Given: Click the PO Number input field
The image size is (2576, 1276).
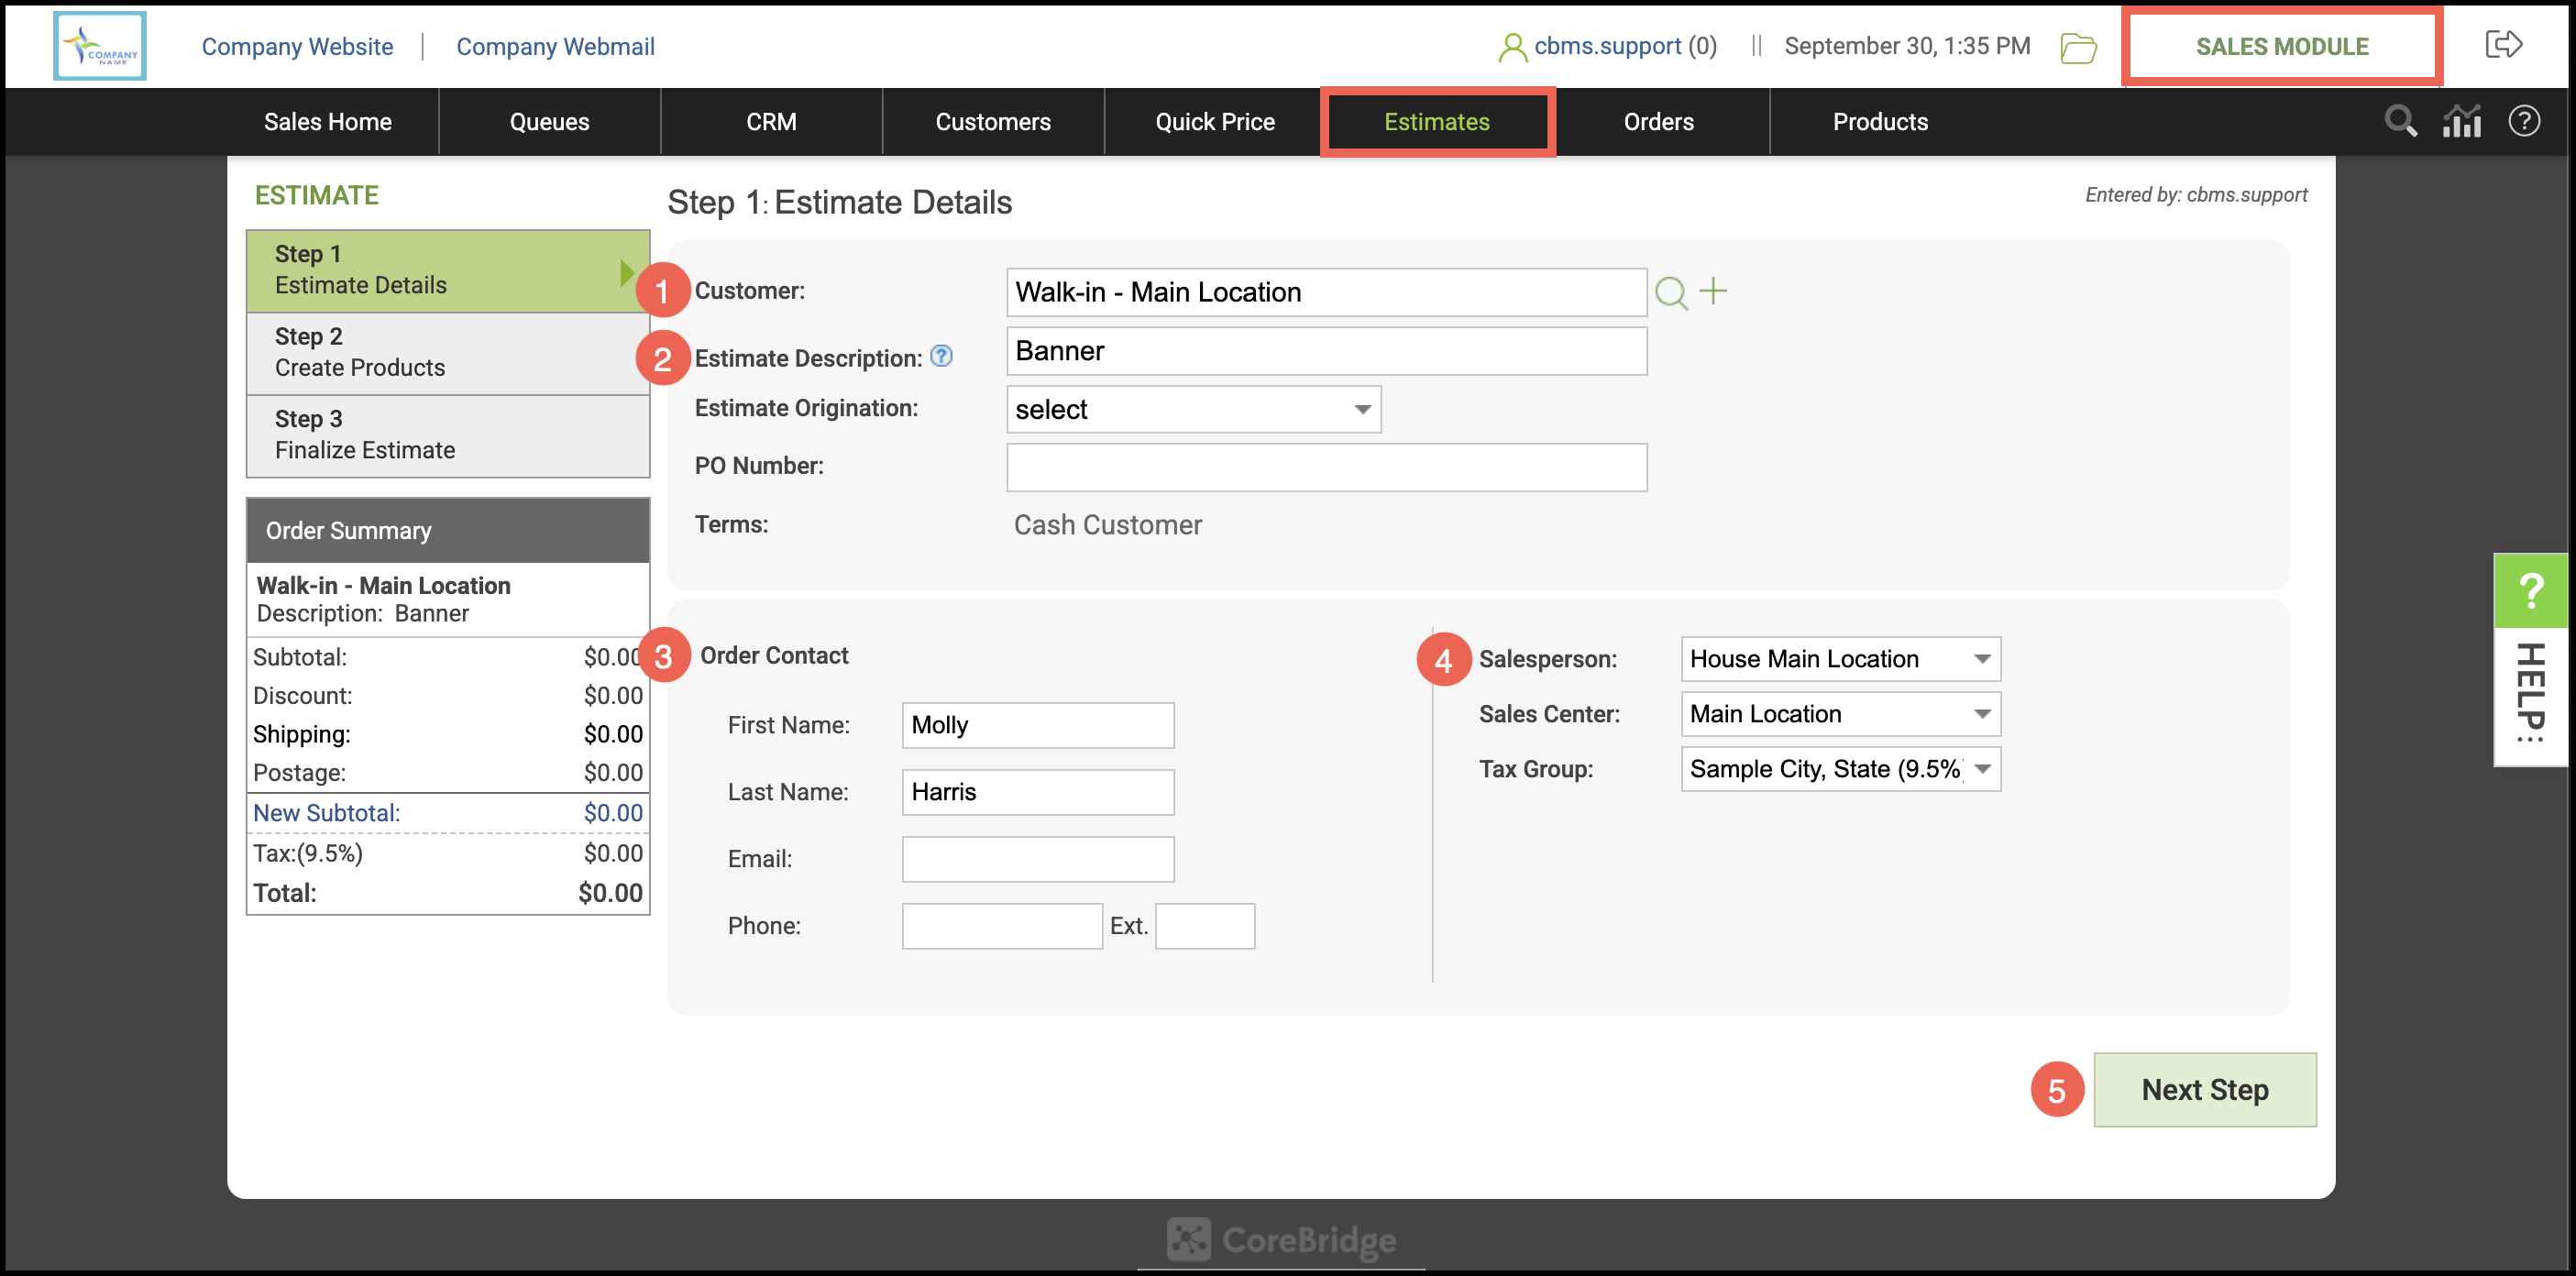Looking at the screenshot, I should click(1326, 467).
